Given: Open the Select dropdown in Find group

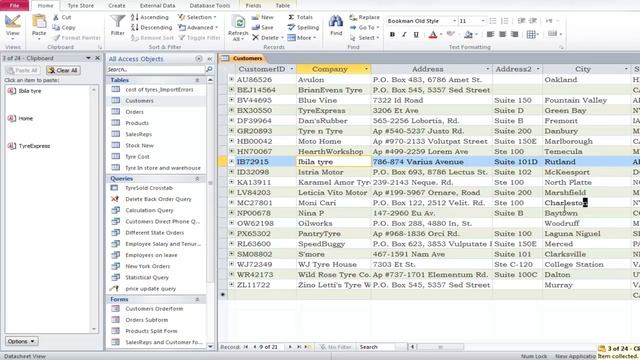Looking at the screenshot, I should click(365, 38).
